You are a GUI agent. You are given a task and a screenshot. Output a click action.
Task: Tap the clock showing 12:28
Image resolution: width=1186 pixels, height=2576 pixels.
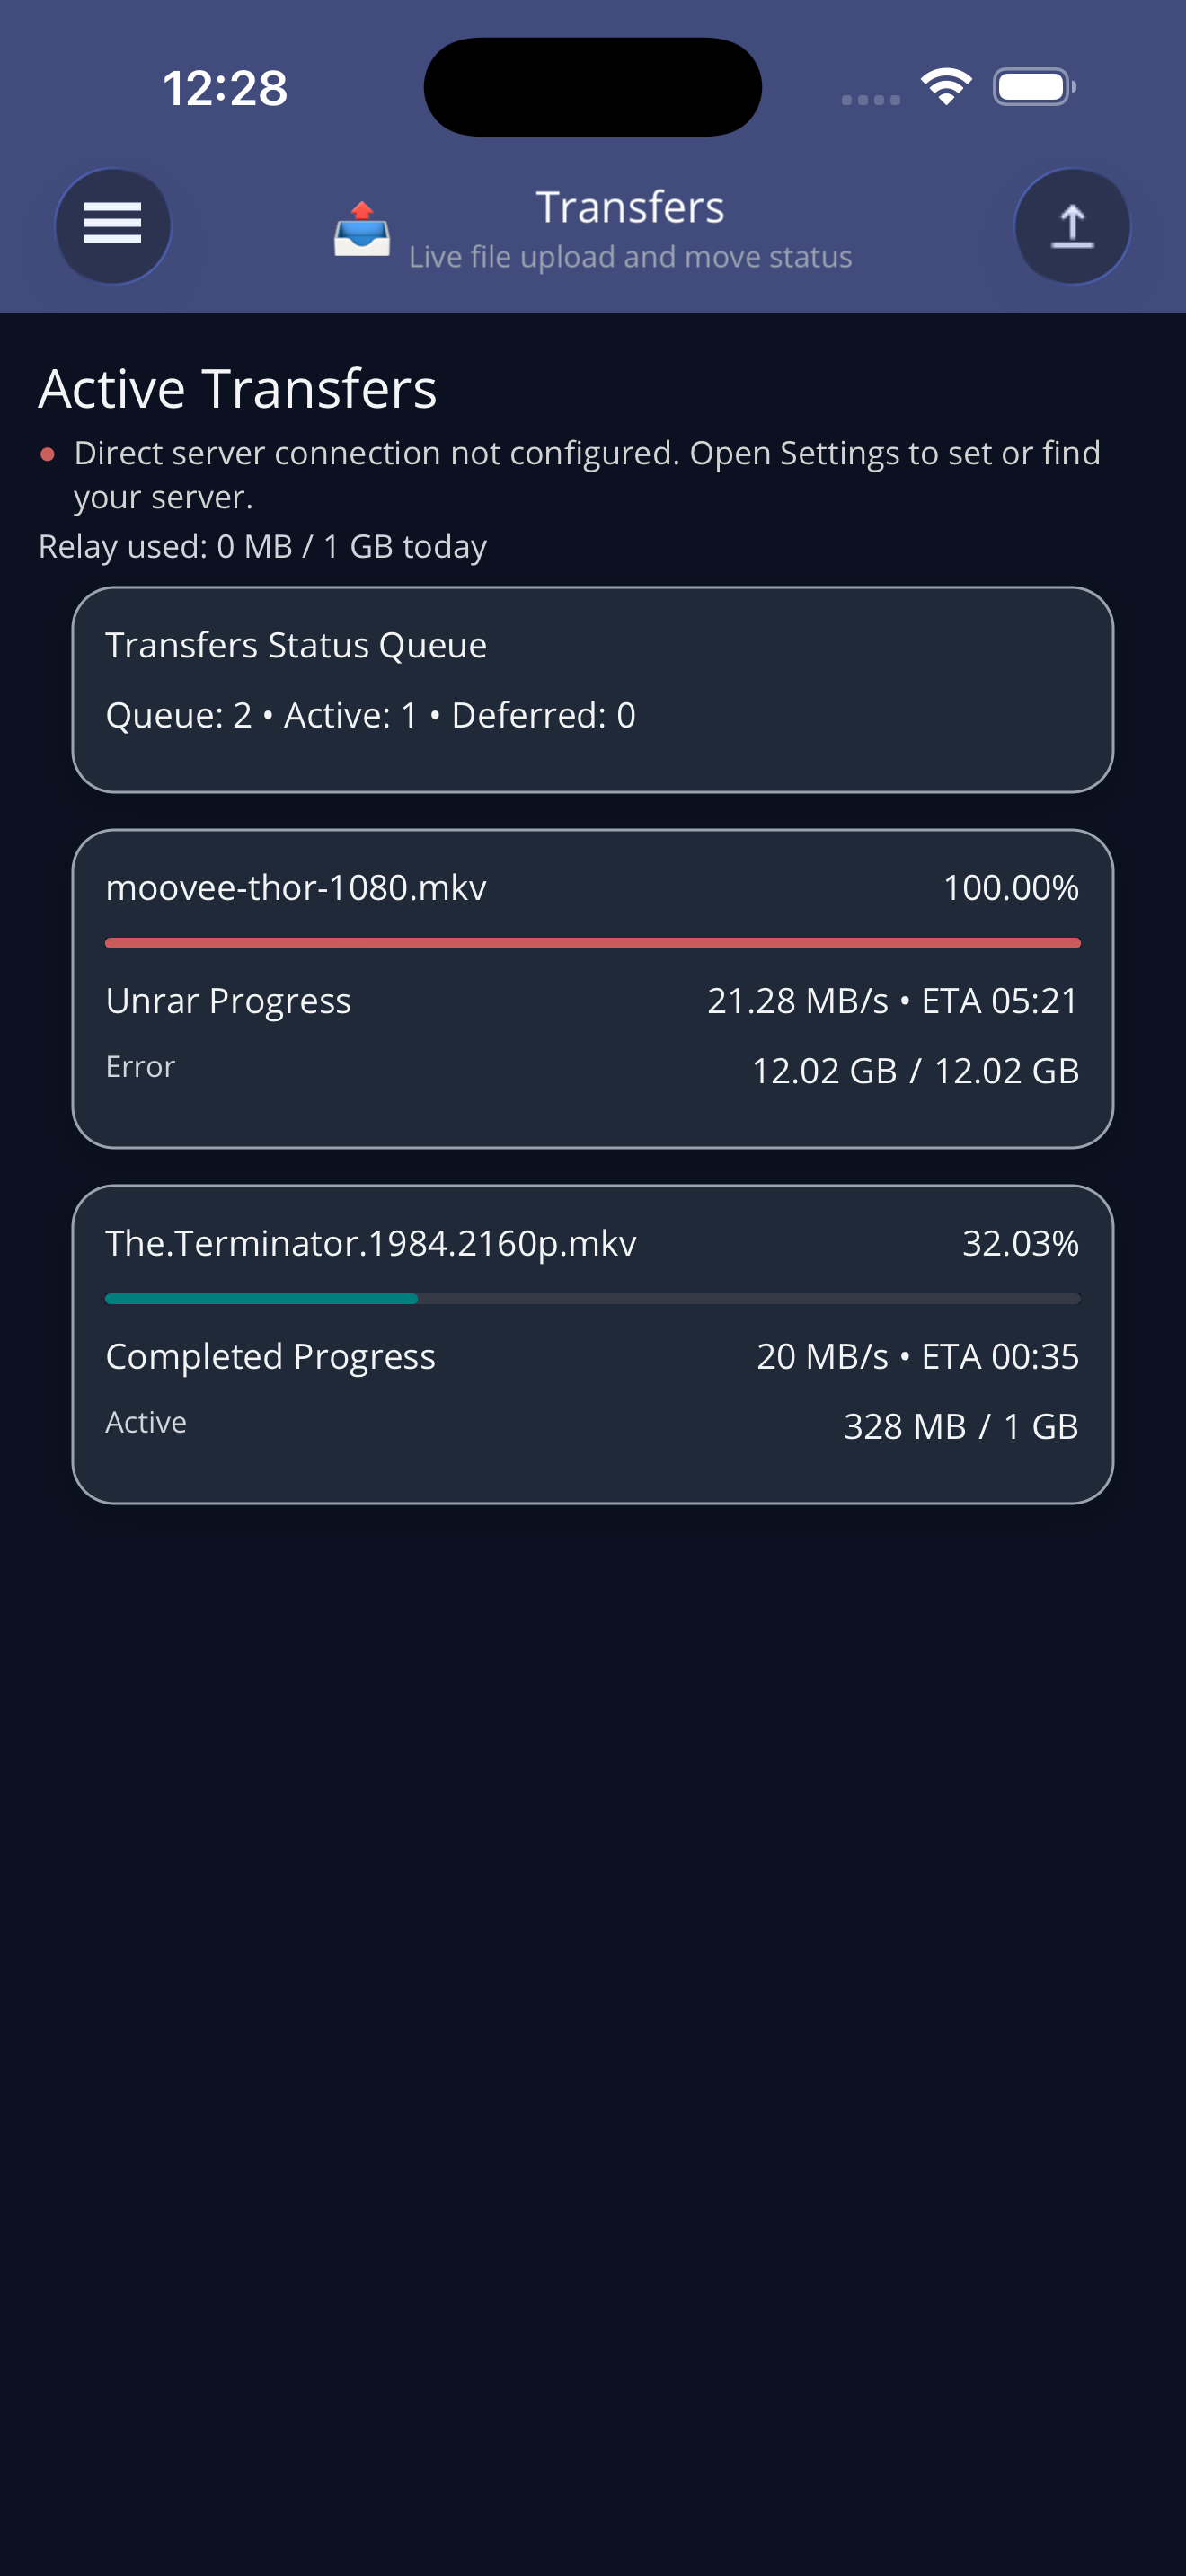click(x=225, y=88)
